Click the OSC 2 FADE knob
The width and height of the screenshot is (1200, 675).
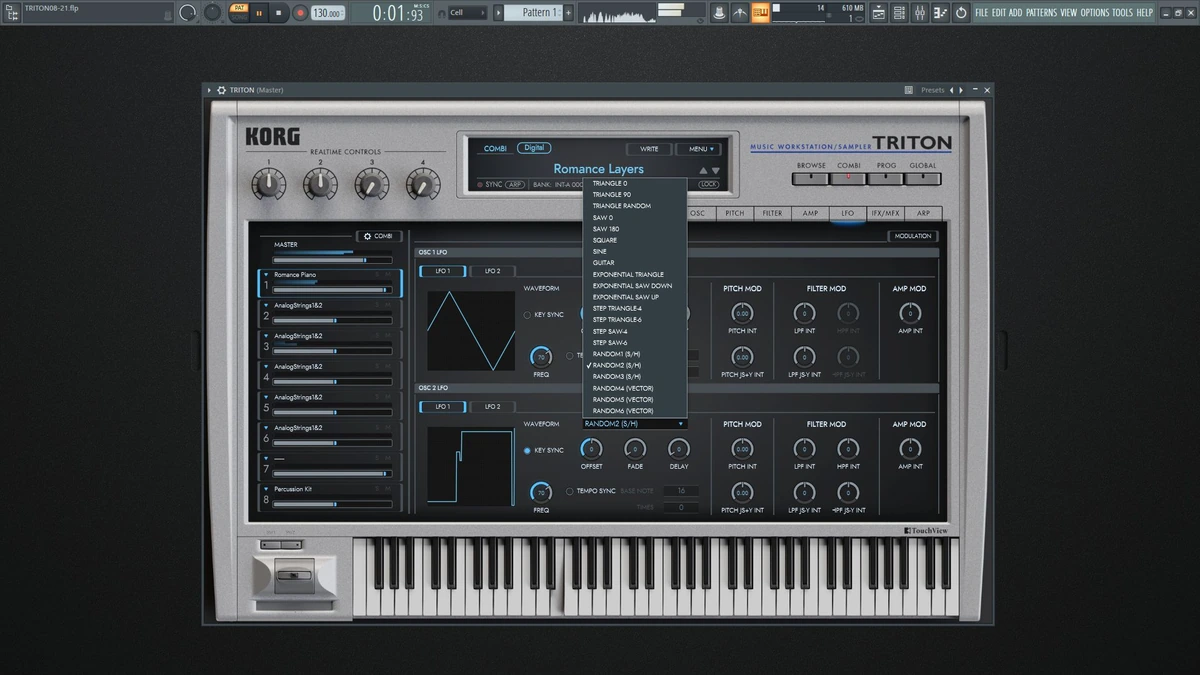[635, 449]
